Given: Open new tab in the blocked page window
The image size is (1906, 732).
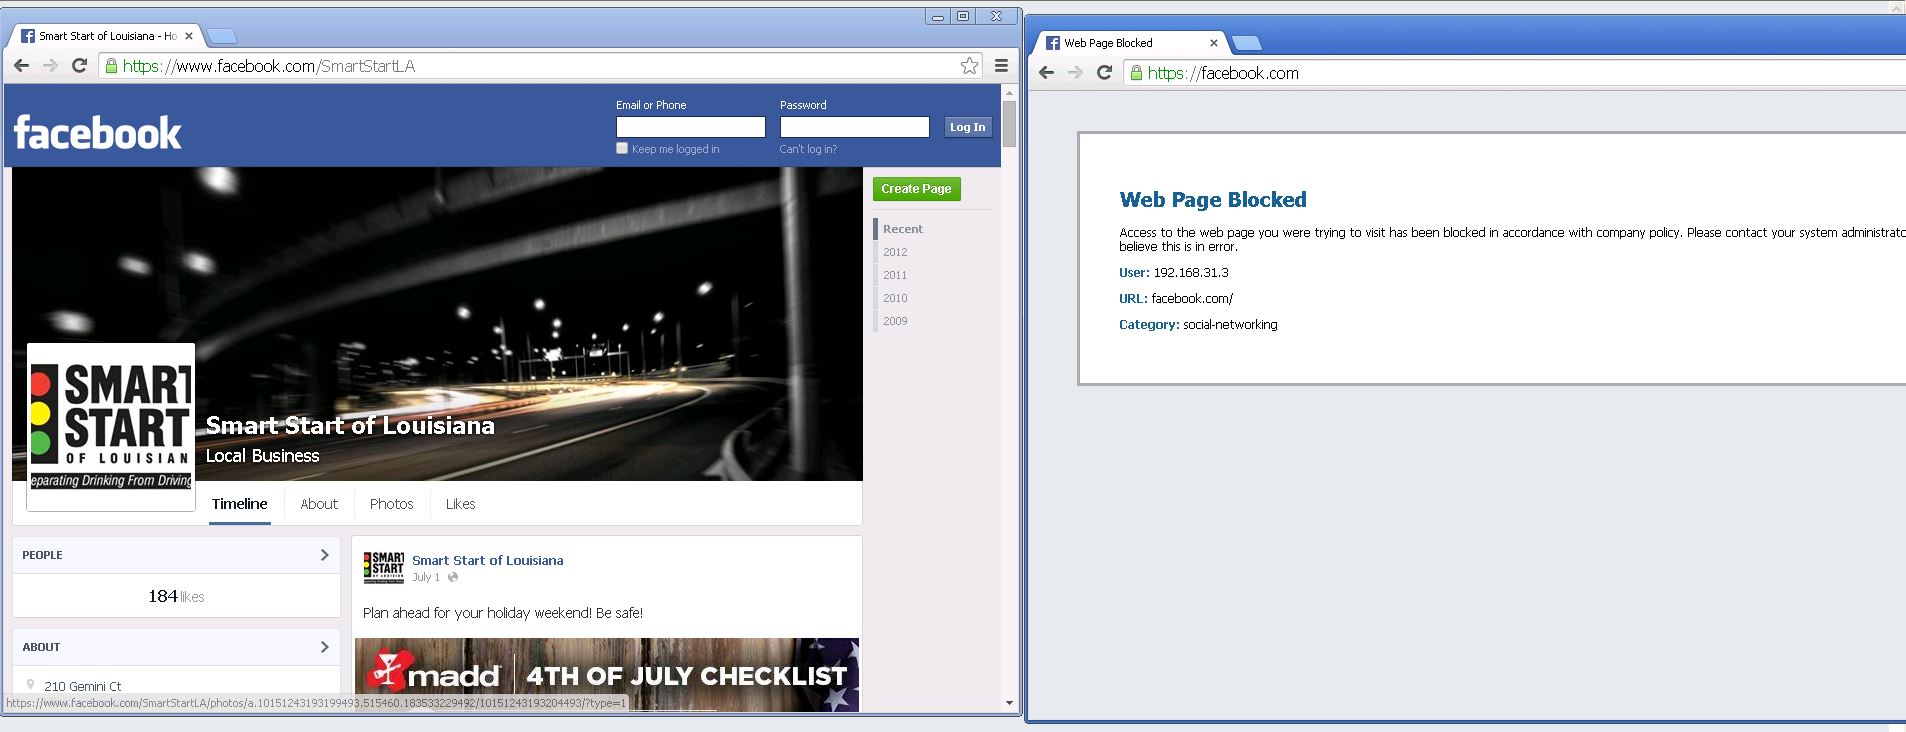Looking at the screenshot, I should pos(1246,43).
